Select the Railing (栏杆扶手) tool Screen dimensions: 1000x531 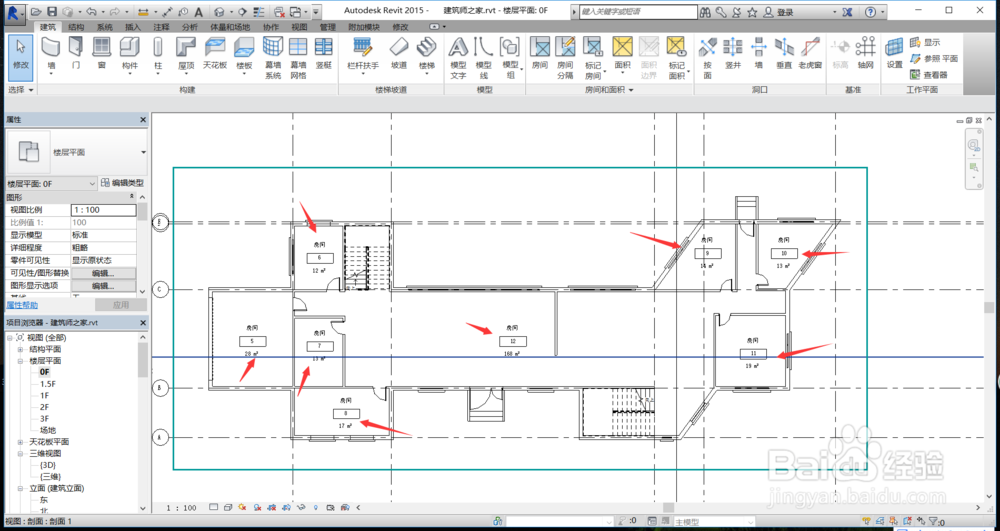[x=363, y=54]
